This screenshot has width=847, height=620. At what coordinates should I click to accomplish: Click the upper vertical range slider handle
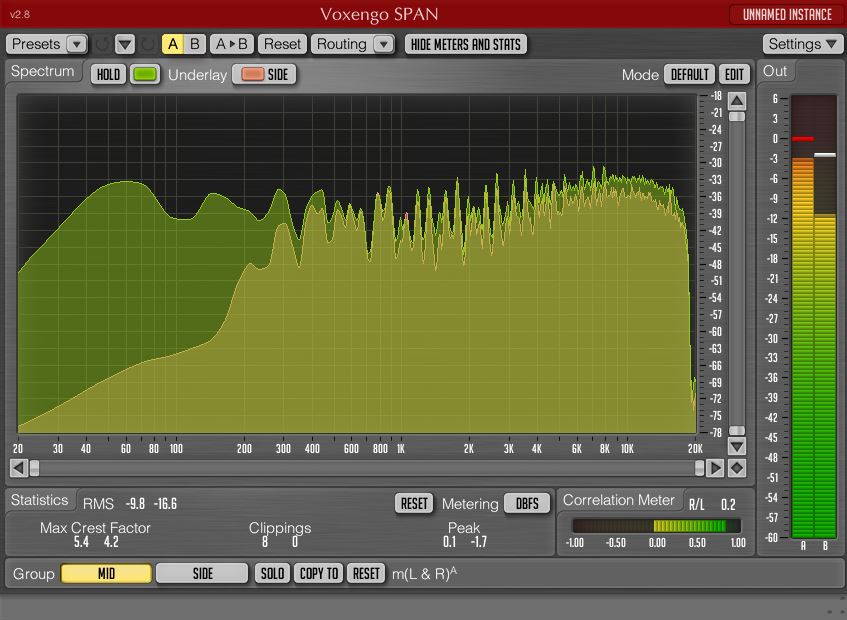point(737,117)
